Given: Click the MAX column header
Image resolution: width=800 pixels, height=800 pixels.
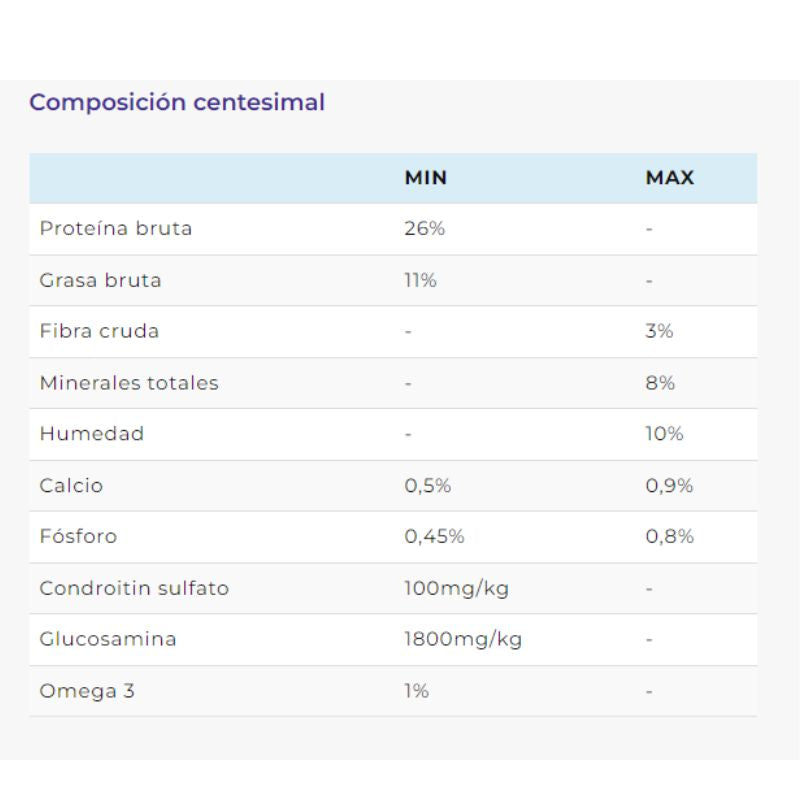Looking at the screenshot, I should pyautogui.click(x=669, y=178).
